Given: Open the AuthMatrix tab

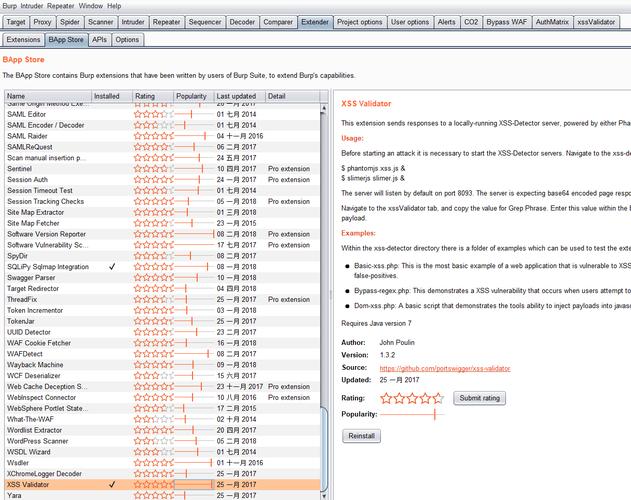Looking at the screenshot, I should point(552,22).
